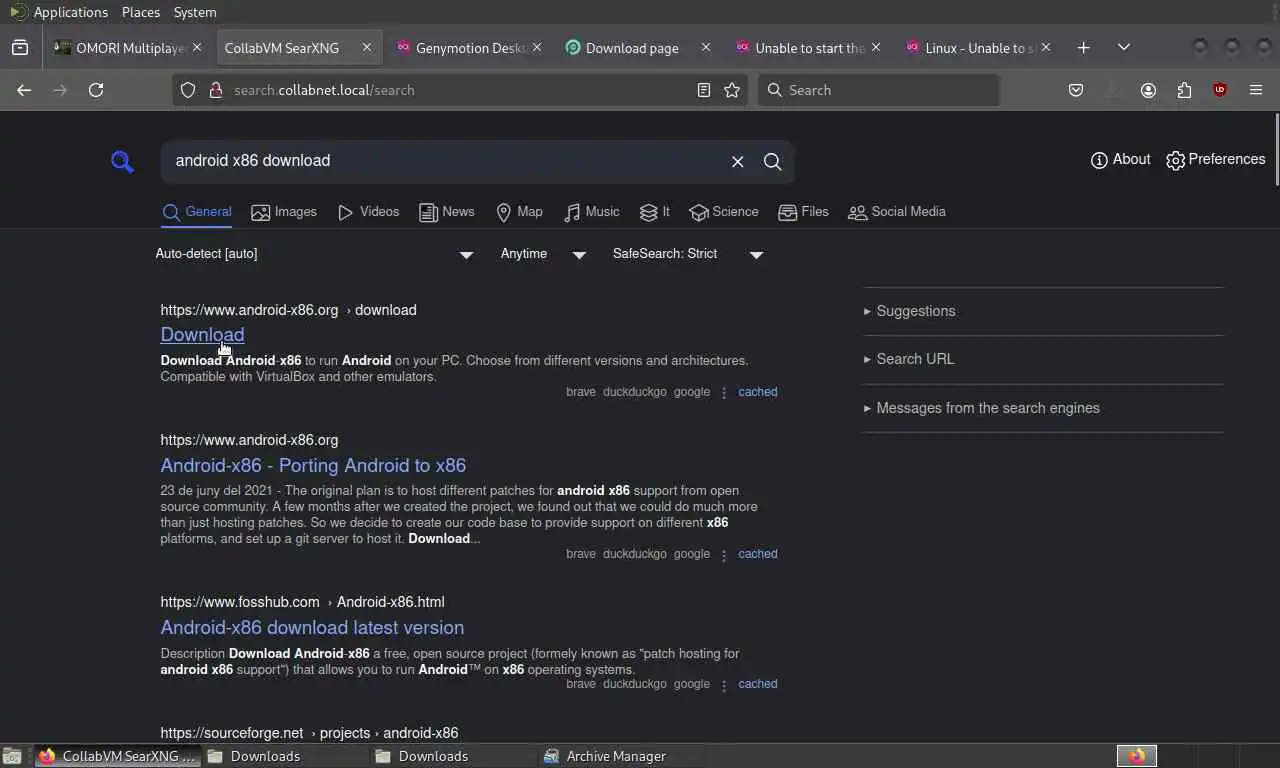The height and width of the screenshot is (768, 1280).
Task: Open cached version of android-x86.org download result
Action: [x=758, y=392]
